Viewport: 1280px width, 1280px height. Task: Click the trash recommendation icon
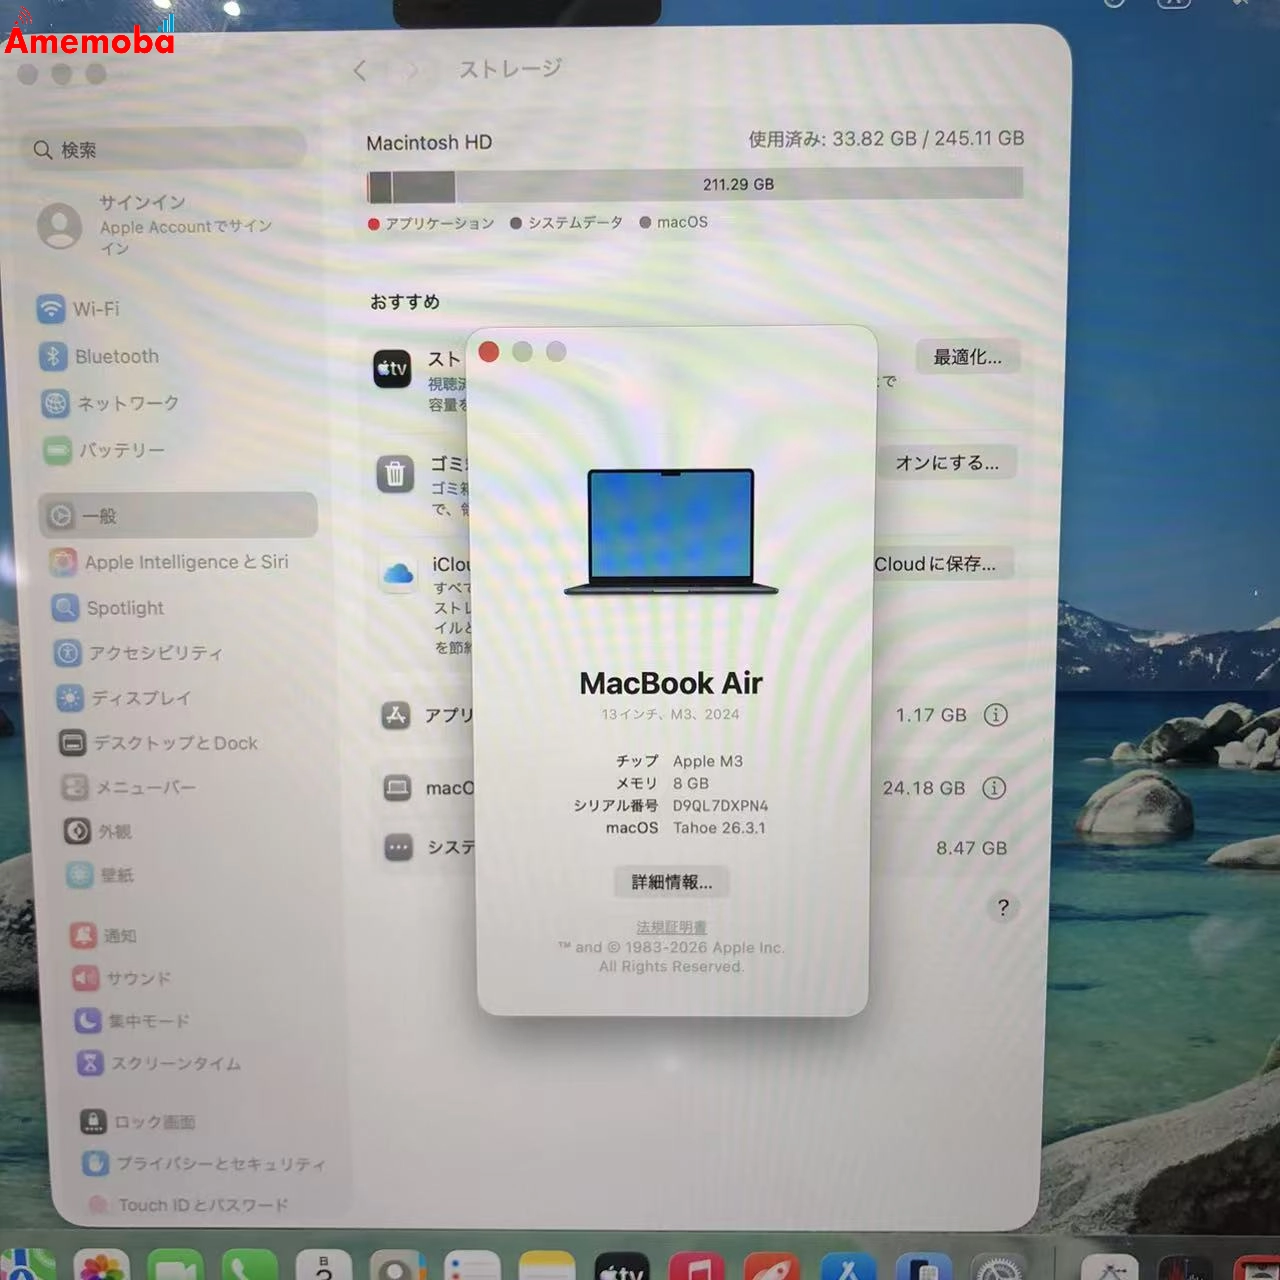395,473
